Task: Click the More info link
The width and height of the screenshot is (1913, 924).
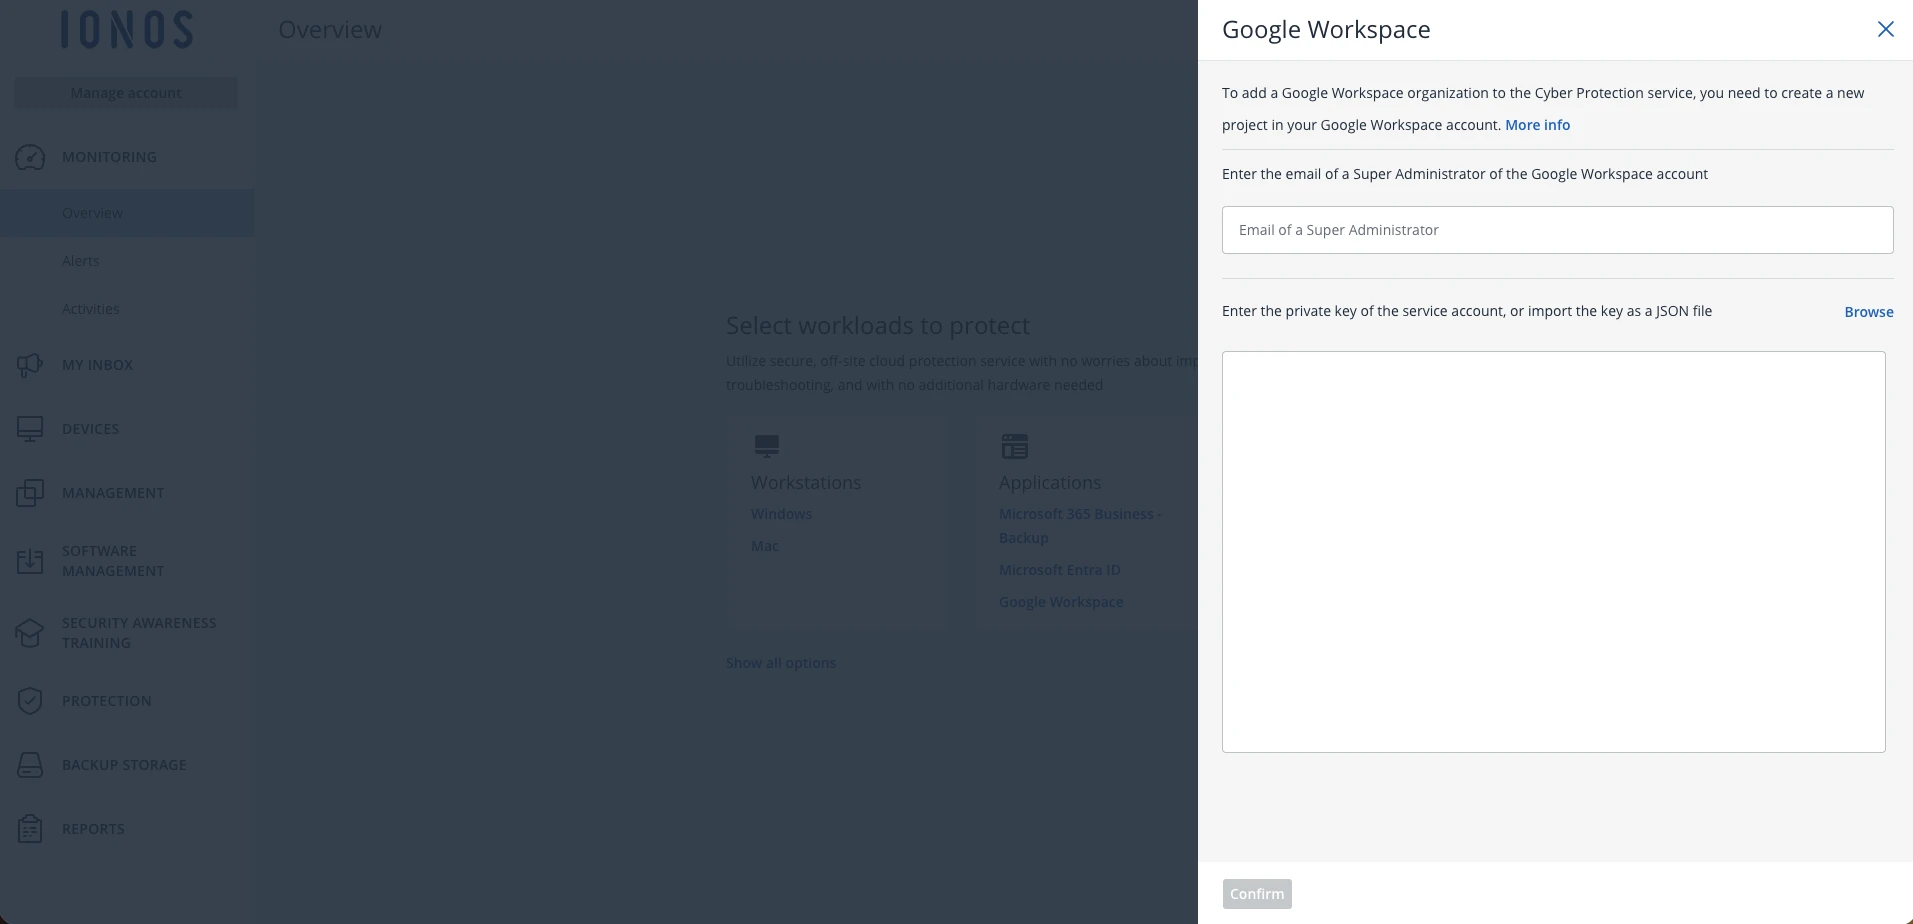Action: pyautogui.click(x=1537, y=125)
